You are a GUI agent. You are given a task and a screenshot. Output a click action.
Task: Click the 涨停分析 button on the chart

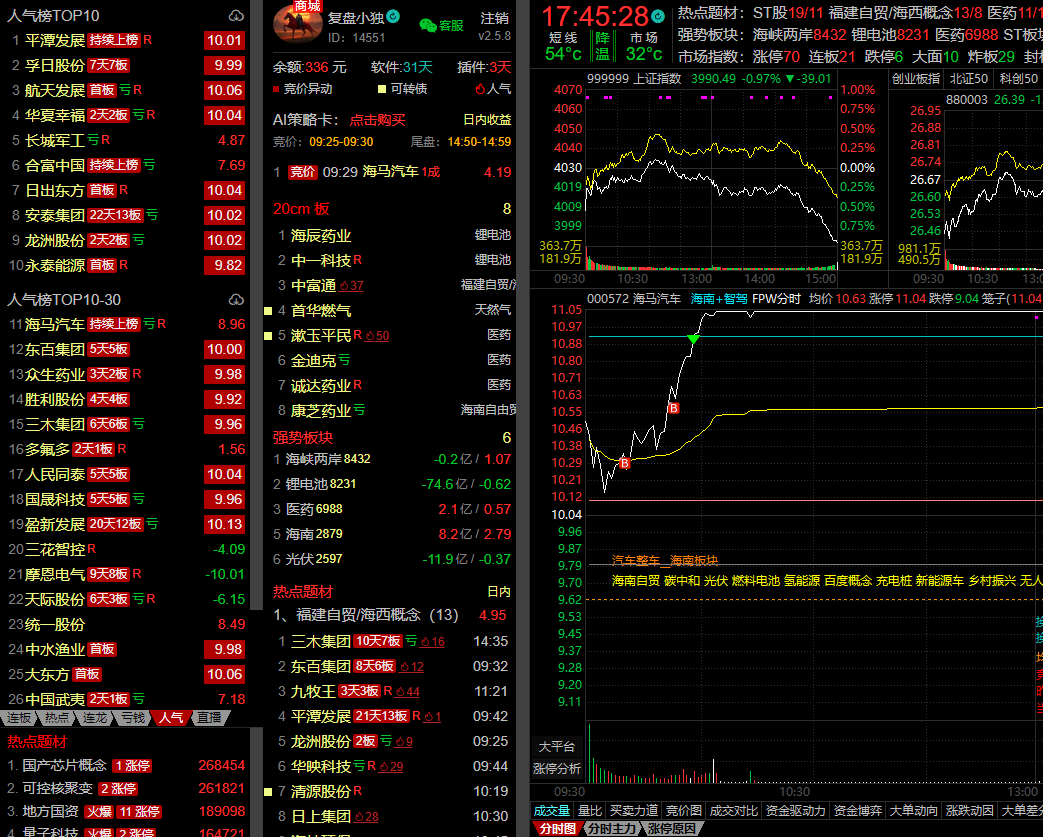click(557, 769)
